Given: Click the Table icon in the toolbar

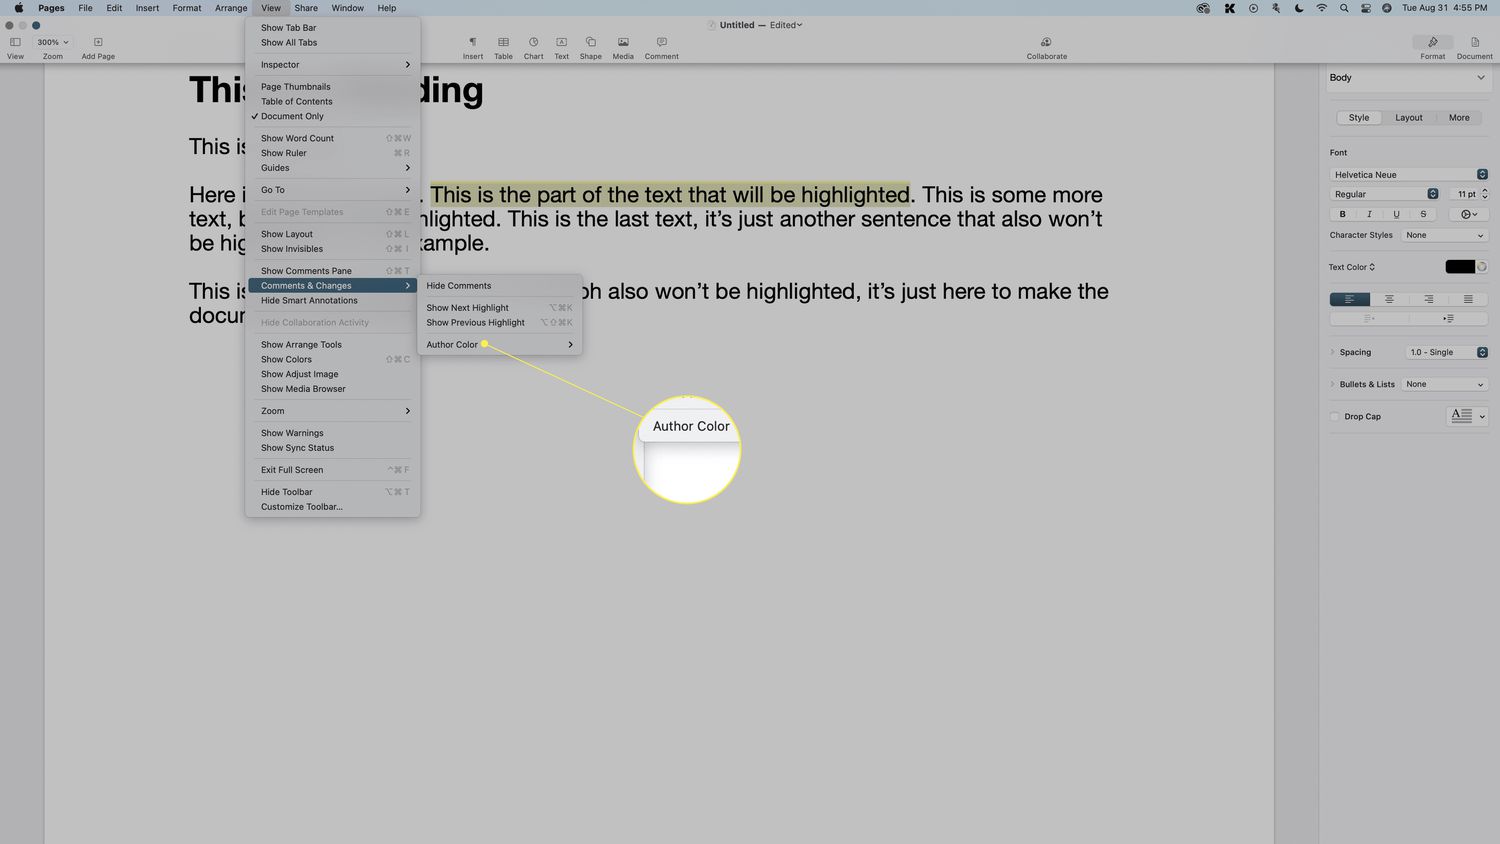Looking at the screenshot, I should pyautogui.click(x=503, y=43).
